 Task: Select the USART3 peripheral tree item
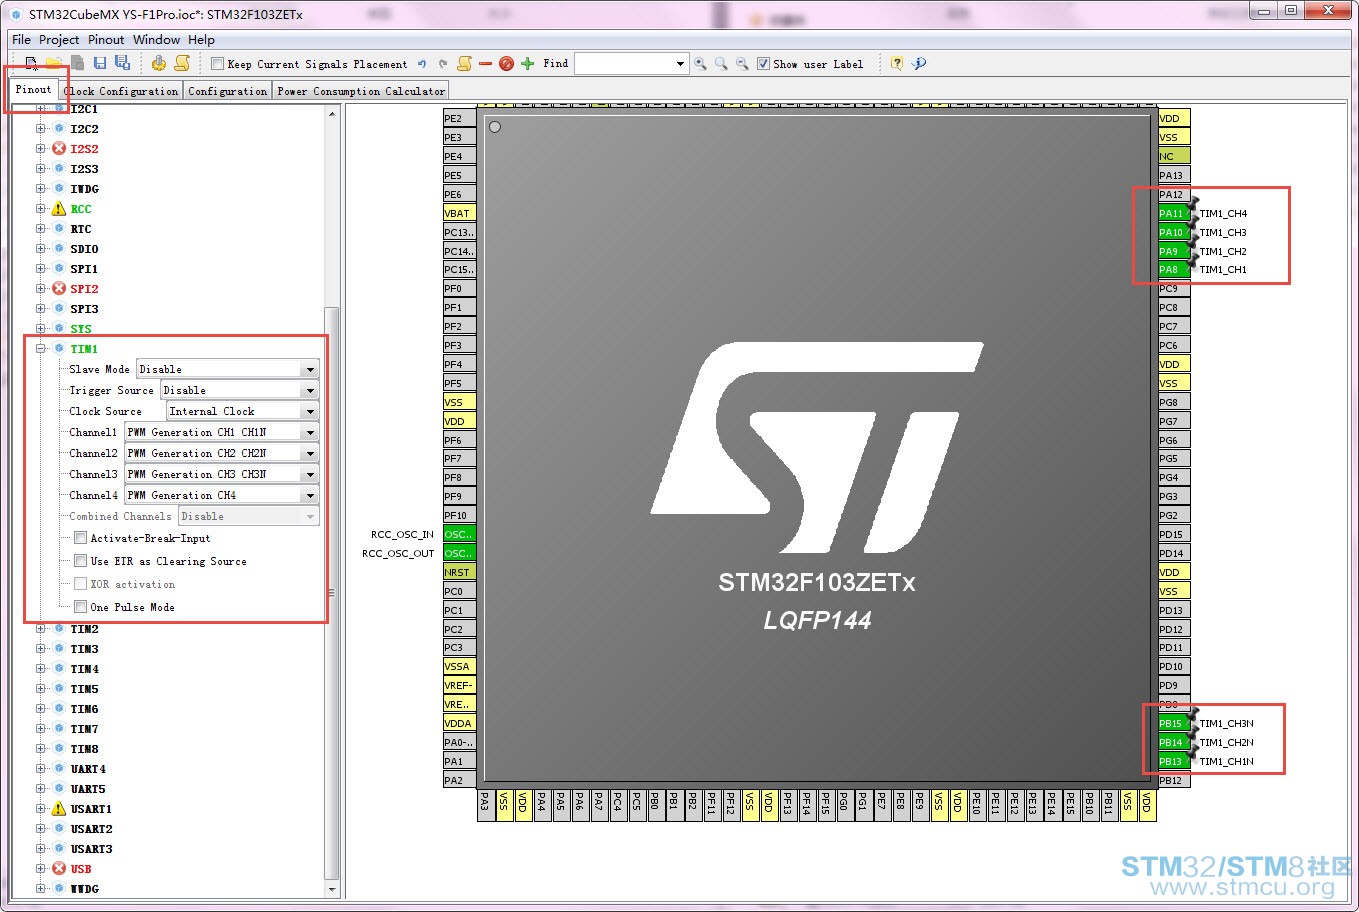click(x=91, y=848)
